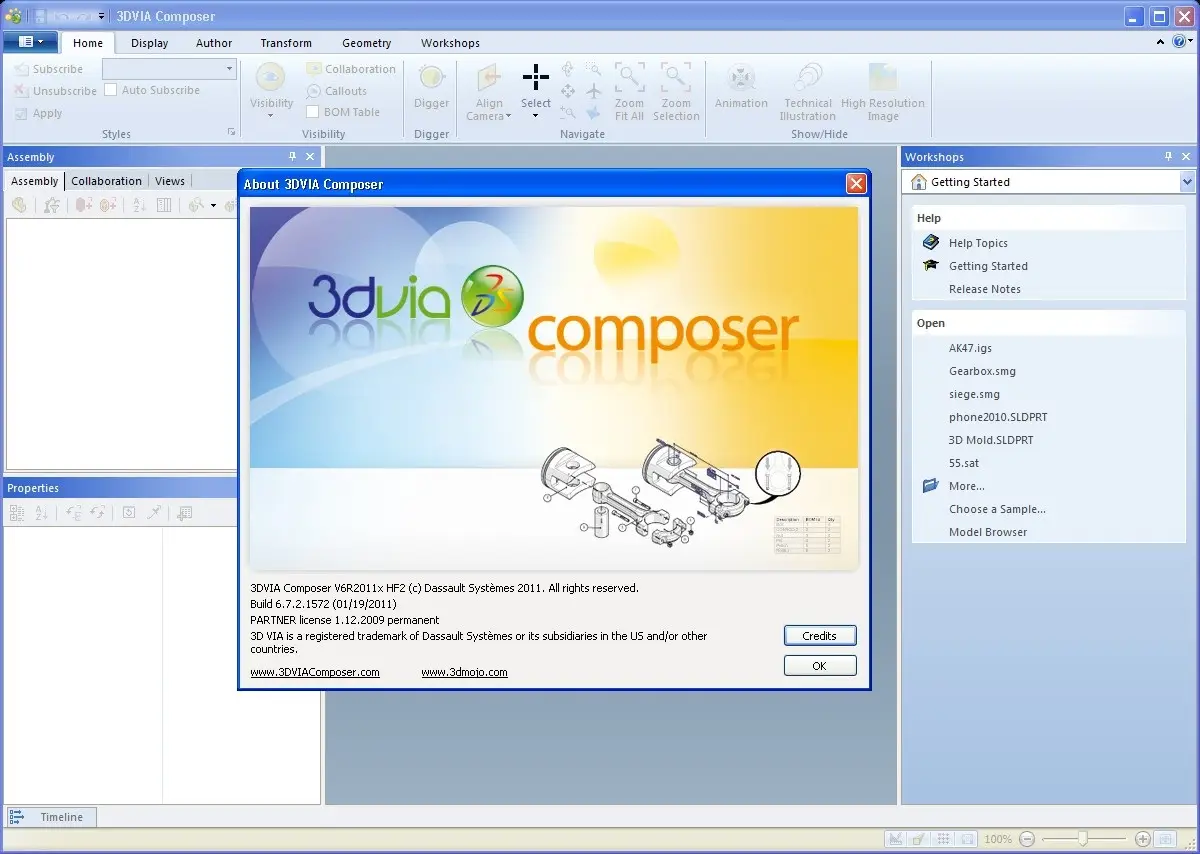Open the Timeline panel tab

(52, 817)
